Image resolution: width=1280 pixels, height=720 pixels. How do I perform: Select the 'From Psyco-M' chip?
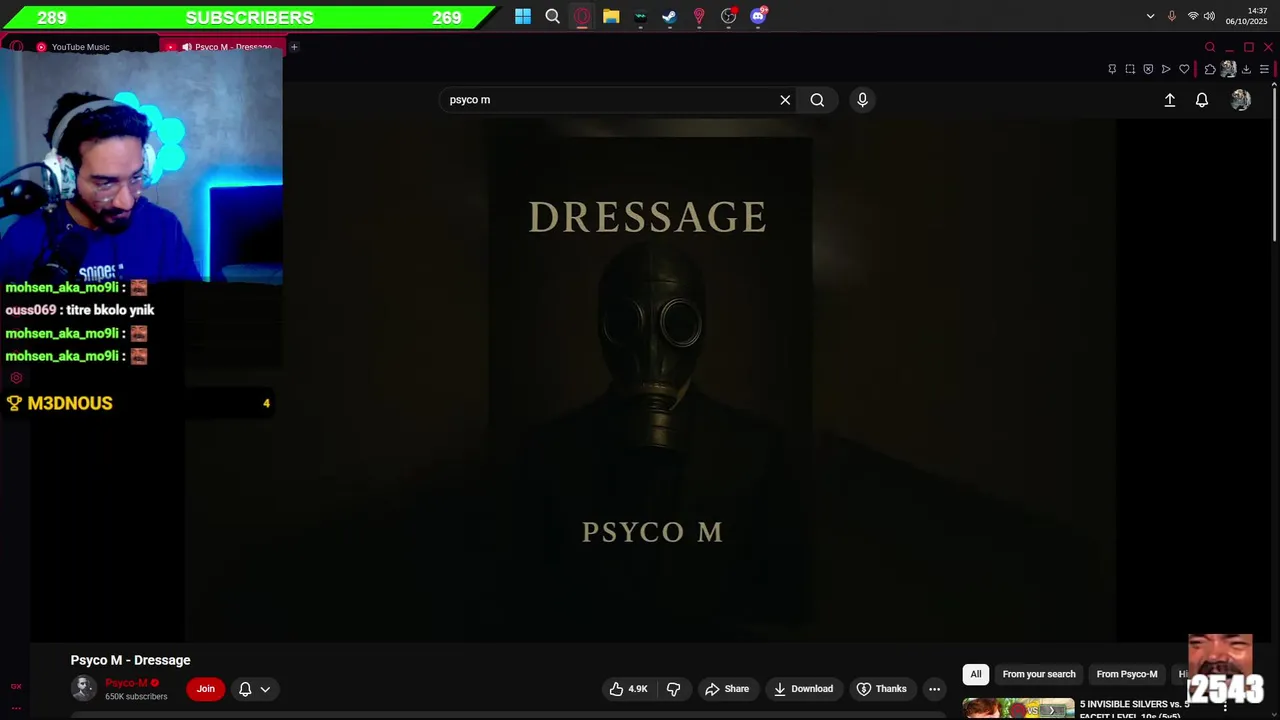tap(1127, 674)
